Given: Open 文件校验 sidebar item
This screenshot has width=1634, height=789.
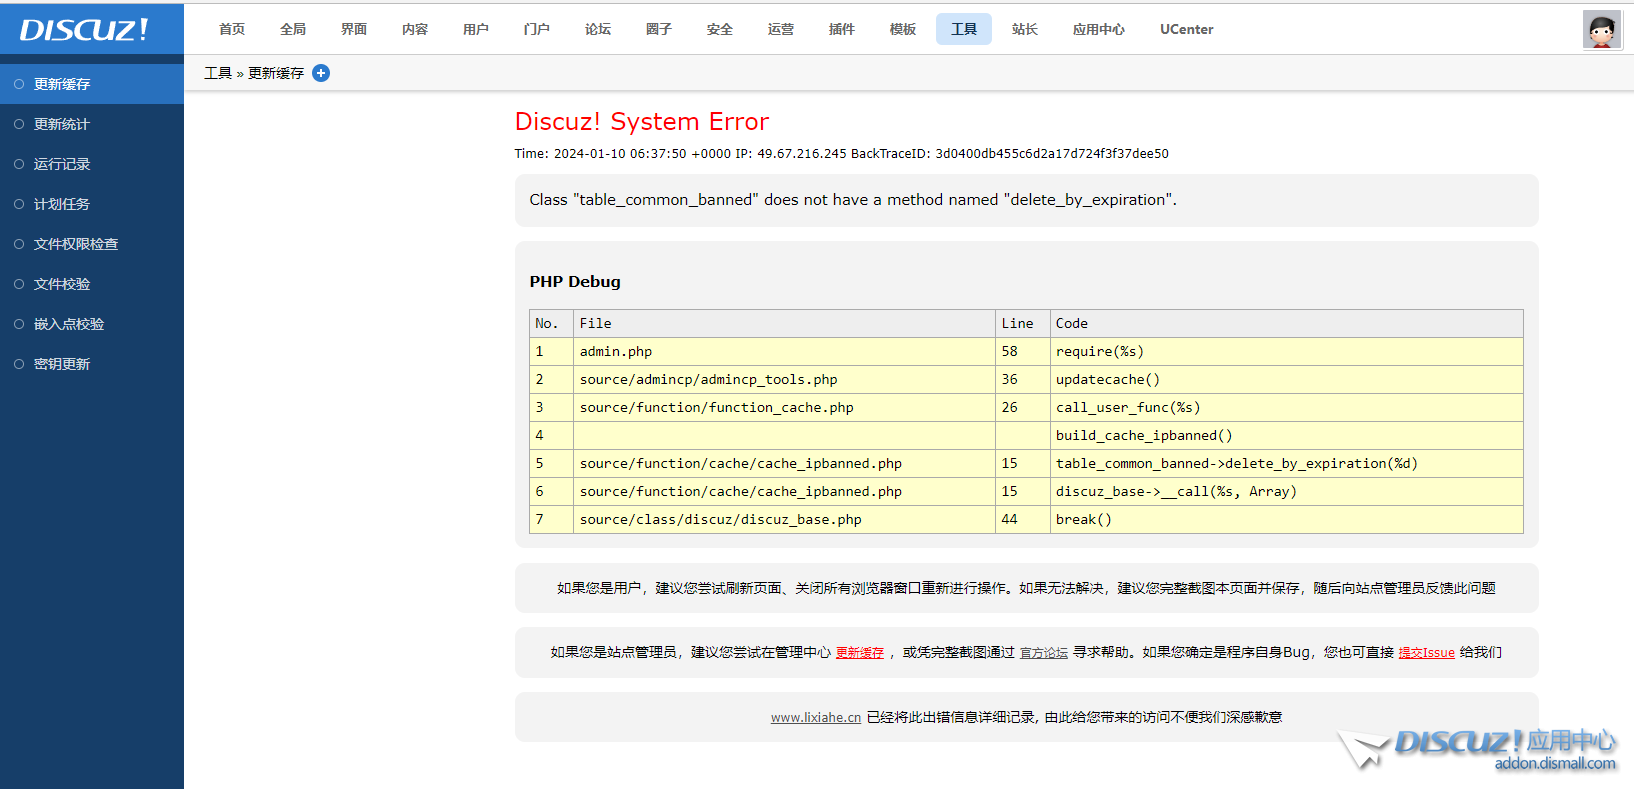Looking at the screenshot, I should point(62,284).
